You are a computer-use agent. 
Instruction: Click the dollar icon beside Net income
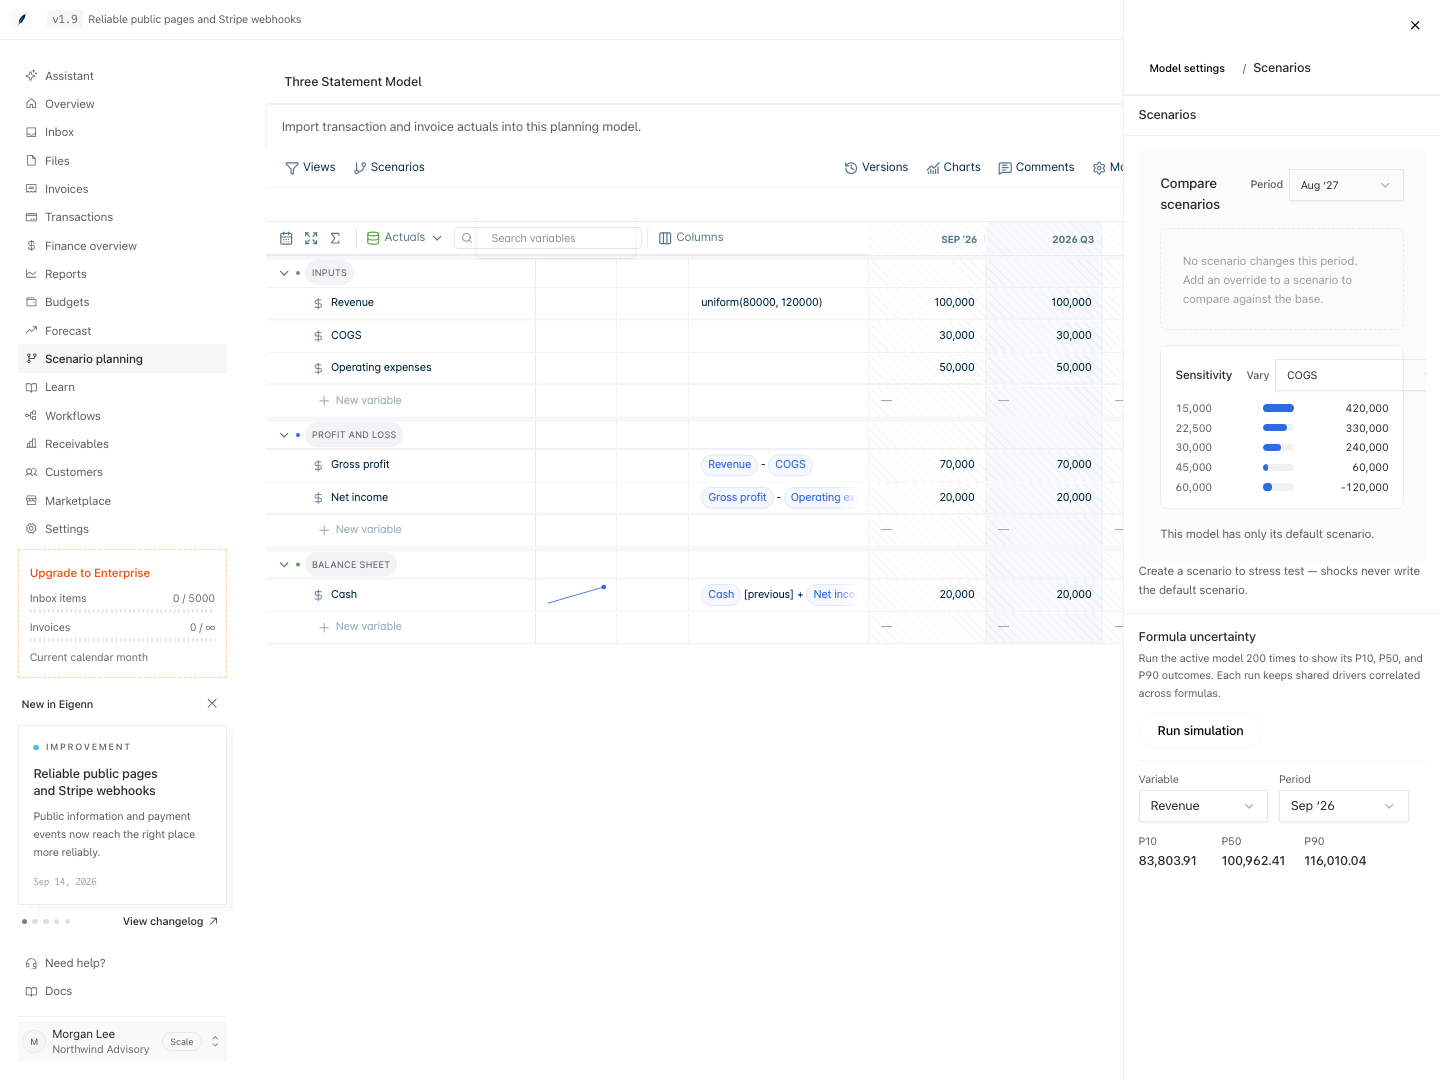[x=318, y=498]
